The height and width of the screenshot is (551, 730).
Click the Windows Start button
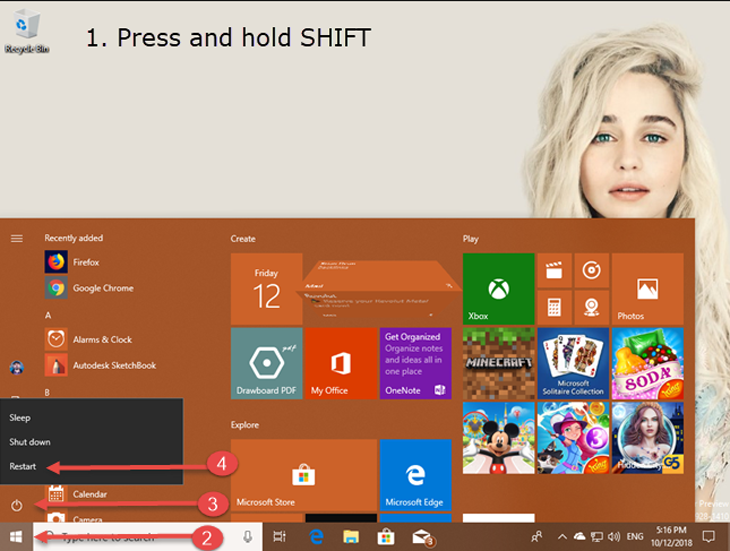[x=16, y=537]
